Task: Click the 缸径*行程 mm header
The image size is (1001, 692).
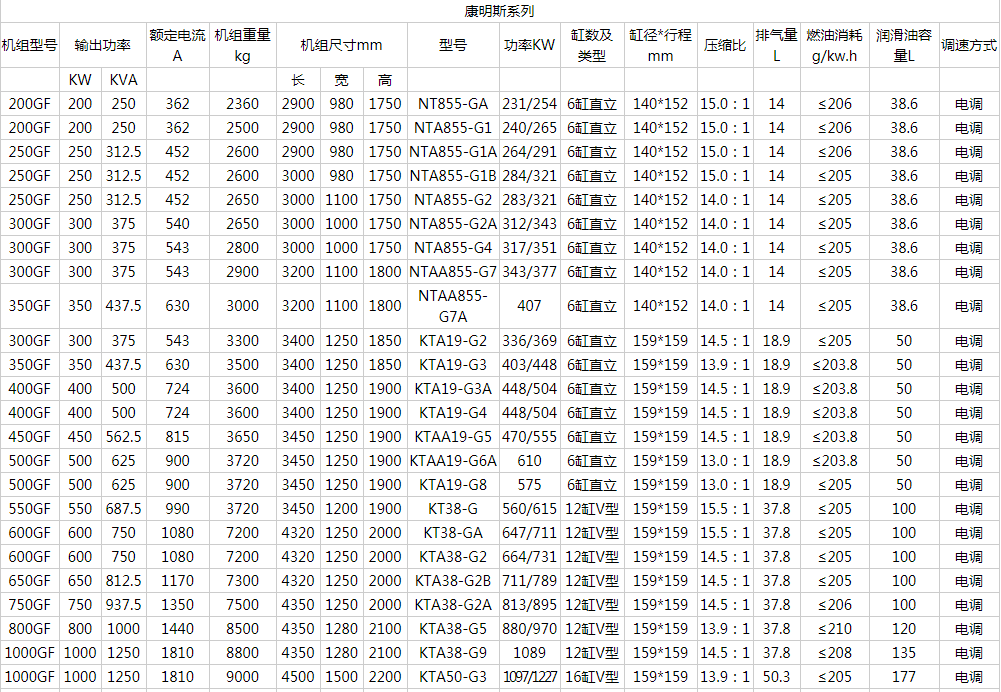Action: [x=660, y=45]
